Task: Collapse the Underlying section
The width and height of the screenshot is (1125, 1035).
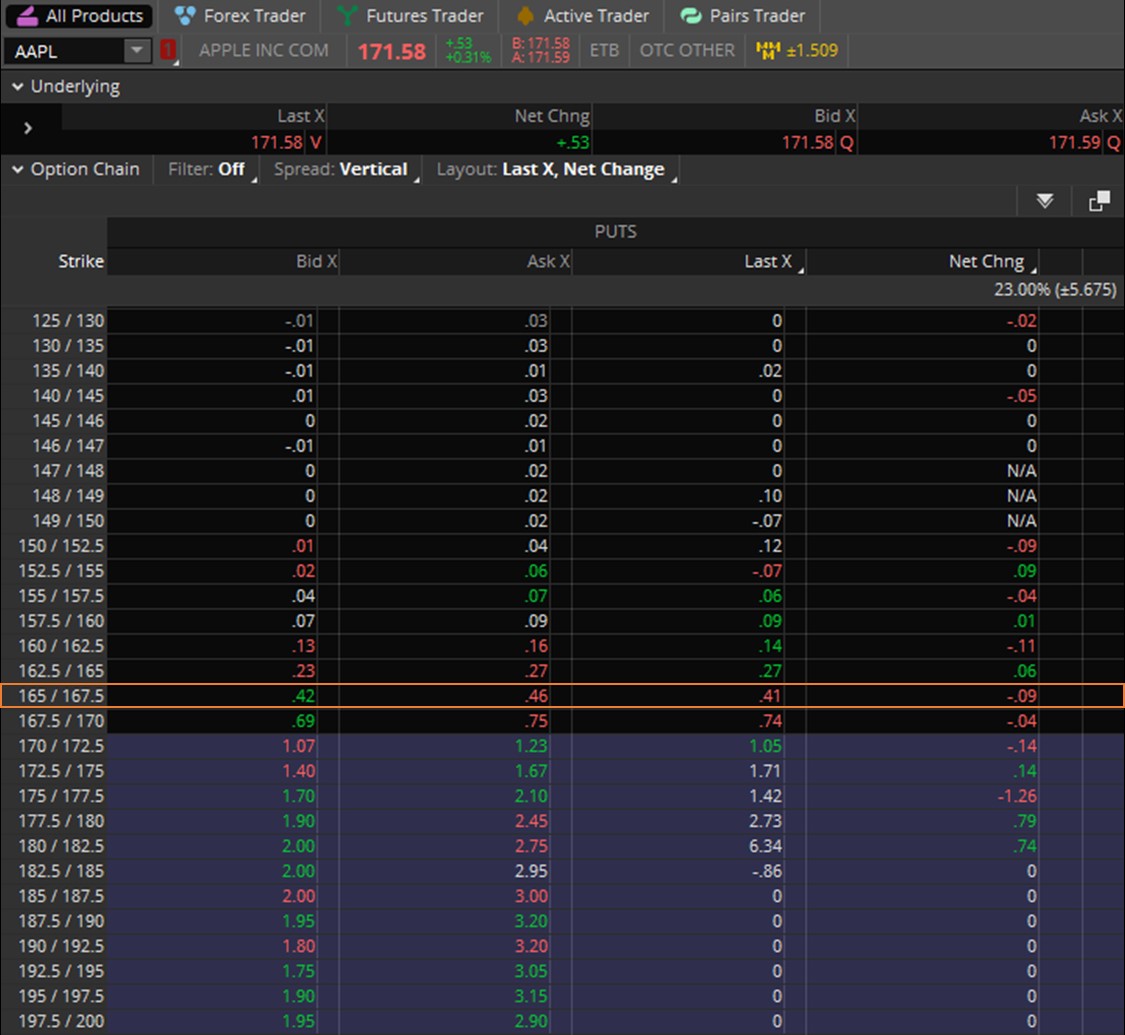Action: click(x=18, y=87)
